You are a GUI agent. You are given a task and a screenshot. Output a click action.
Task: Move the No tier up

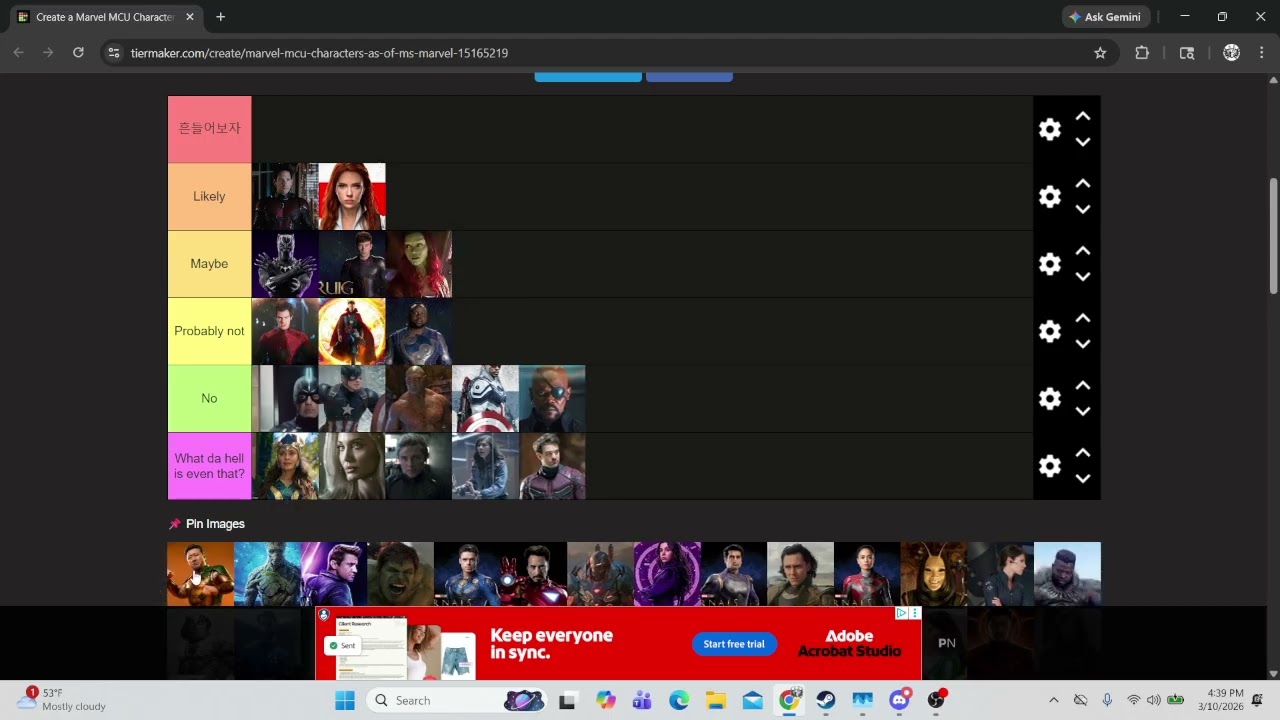[1082, 385]
